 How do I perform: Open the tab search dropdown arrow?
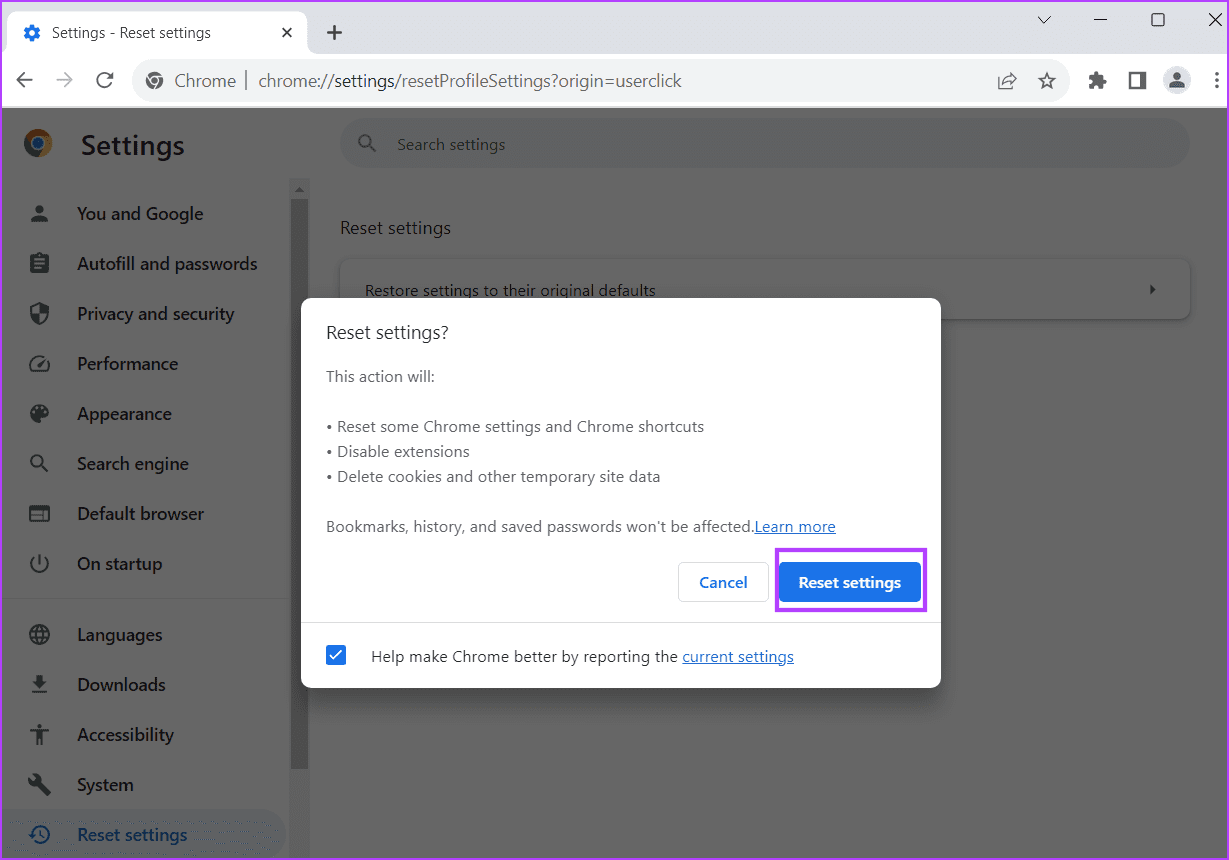click(1044, 19)
